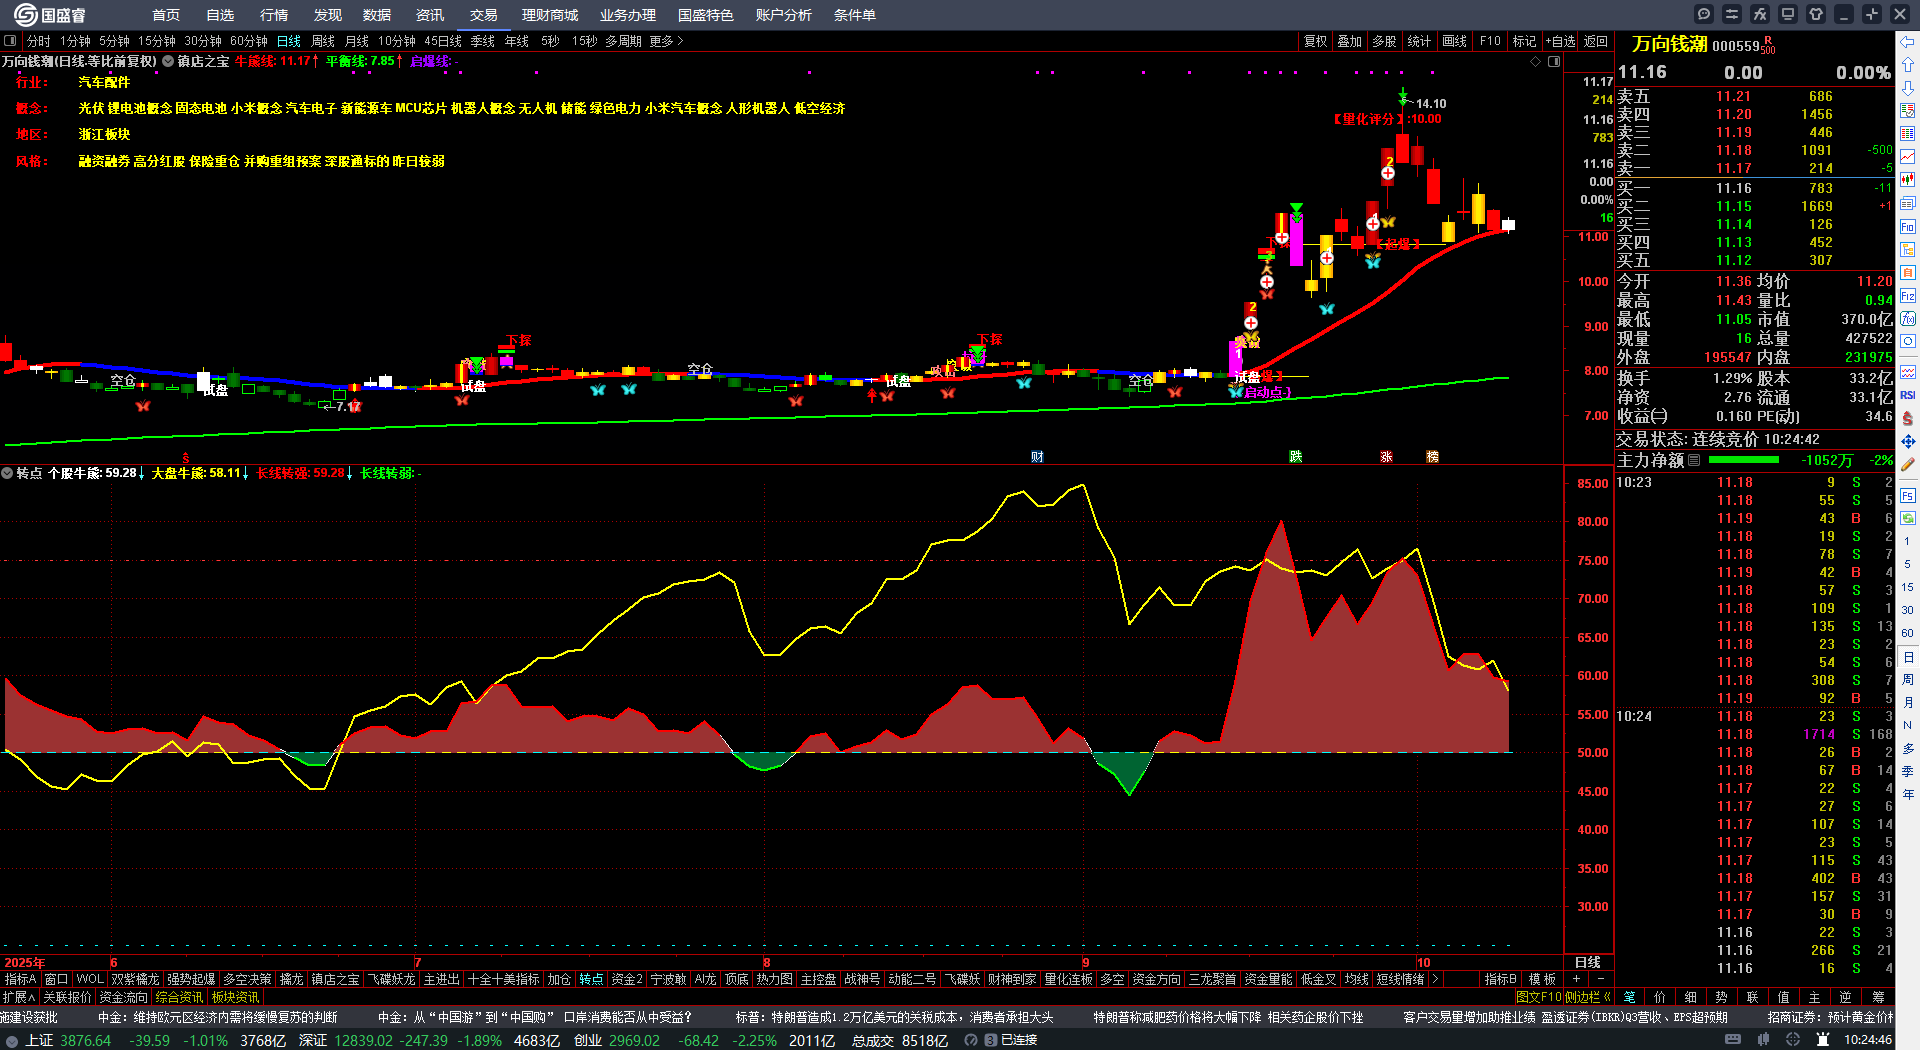Click the candlestick icon in status bar
Screen dimensions: 1920x1050
(1764, 1040)
